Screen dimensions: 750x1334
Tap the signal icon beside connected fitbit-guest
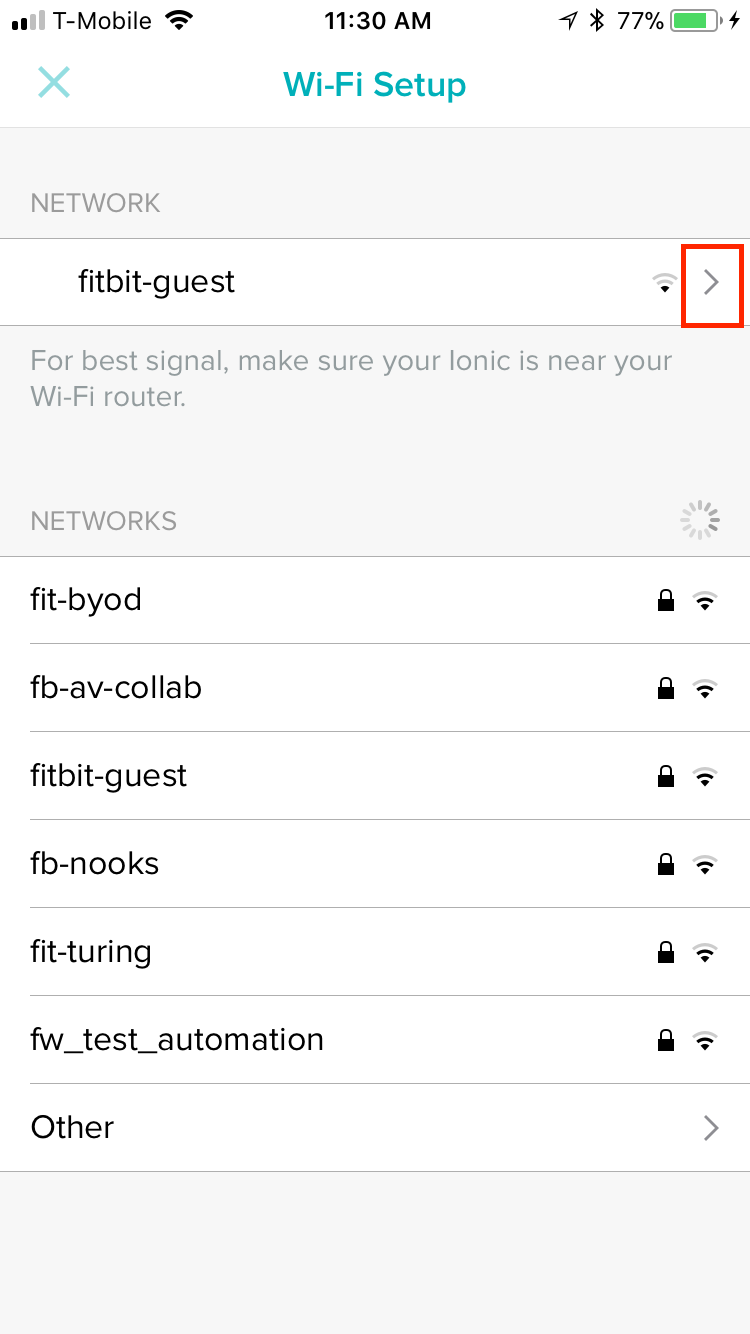point(664,284)
